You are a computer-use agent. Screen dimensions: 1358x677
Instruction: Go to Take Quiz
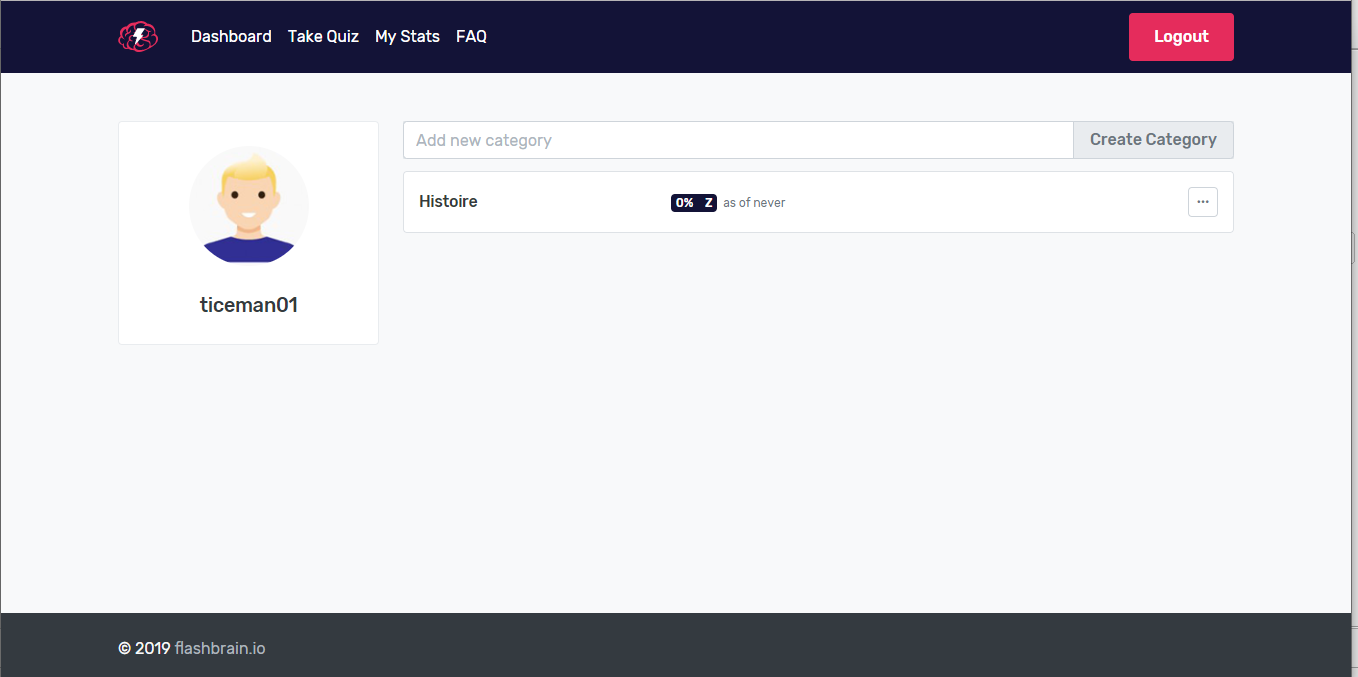[x=323, y=36]
